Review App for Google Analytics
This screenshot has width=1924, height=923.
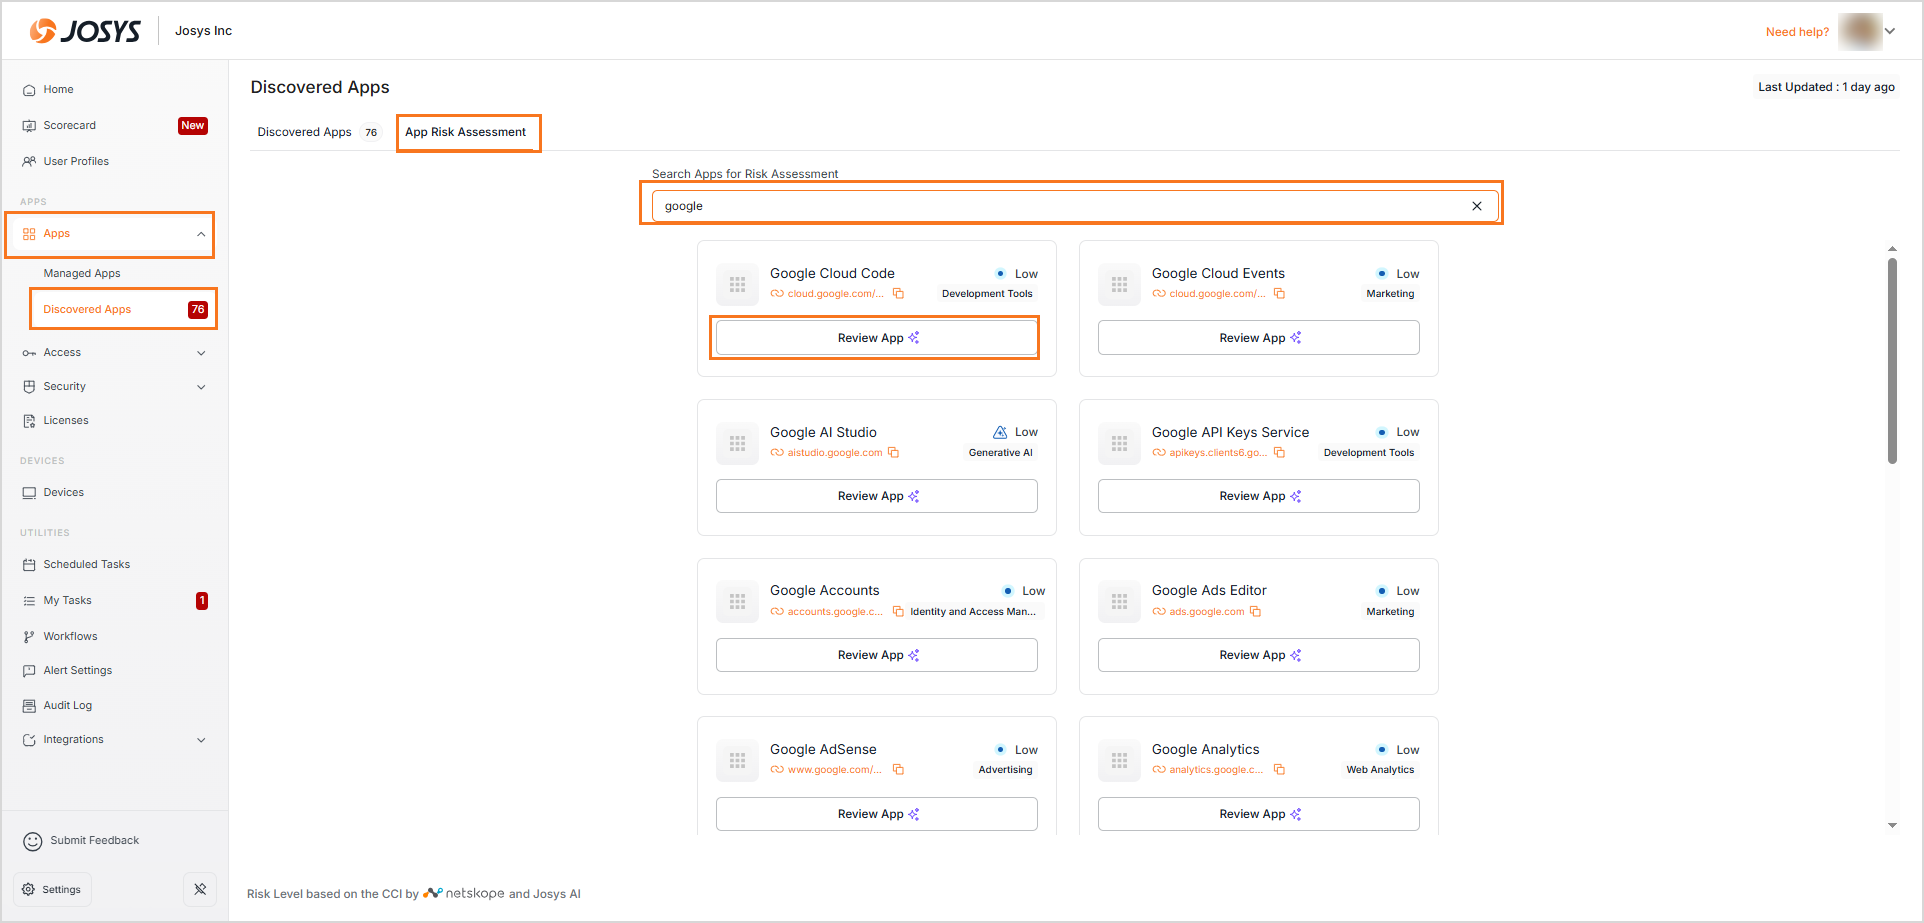tap(1258, 814)
